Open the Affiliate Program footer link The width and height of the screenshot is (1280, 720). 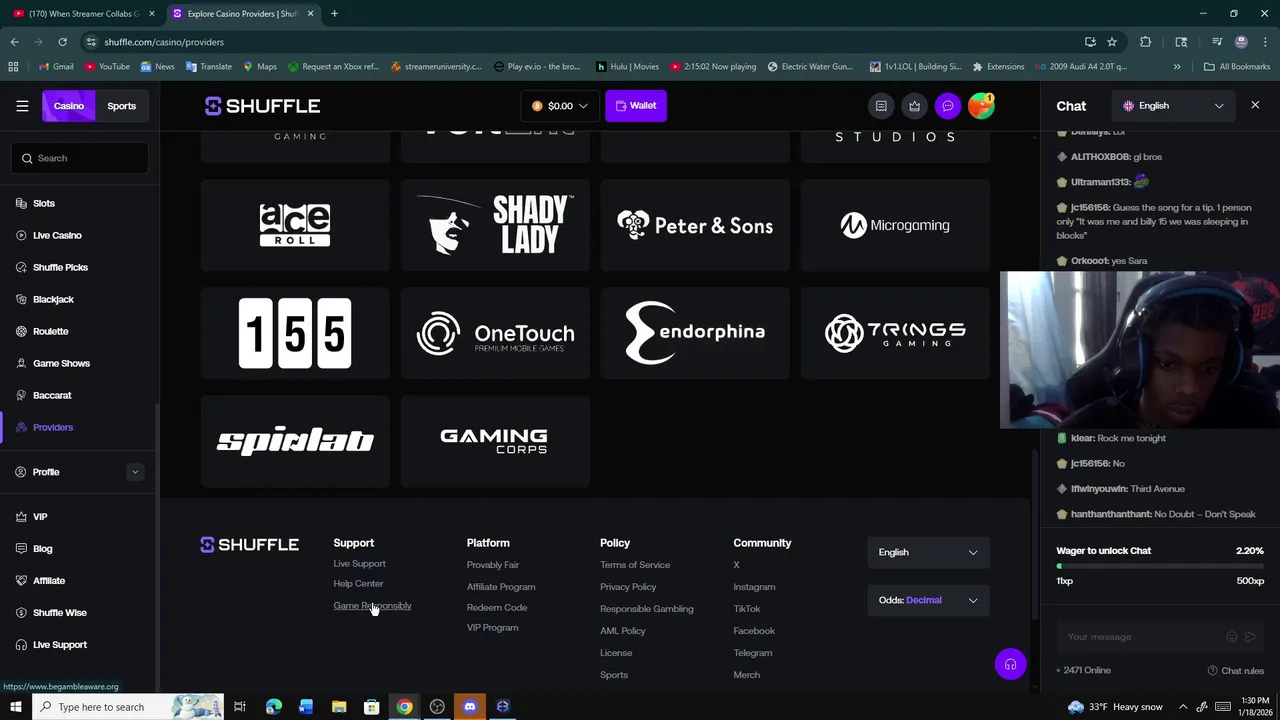coord(501,587)
